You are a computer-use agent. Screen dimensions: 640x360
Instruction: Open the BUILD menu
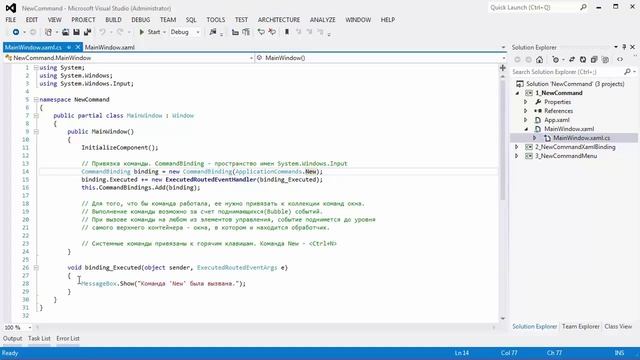pyautogui.click(x=113, y=20)
